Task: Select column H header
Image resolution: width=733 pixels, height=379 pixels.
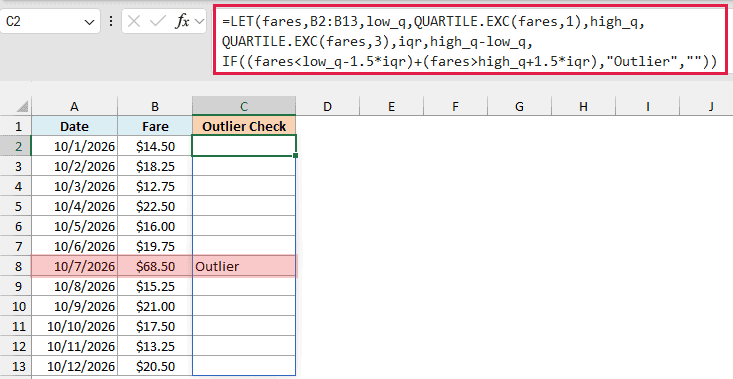Action: (x=583, y=107)
